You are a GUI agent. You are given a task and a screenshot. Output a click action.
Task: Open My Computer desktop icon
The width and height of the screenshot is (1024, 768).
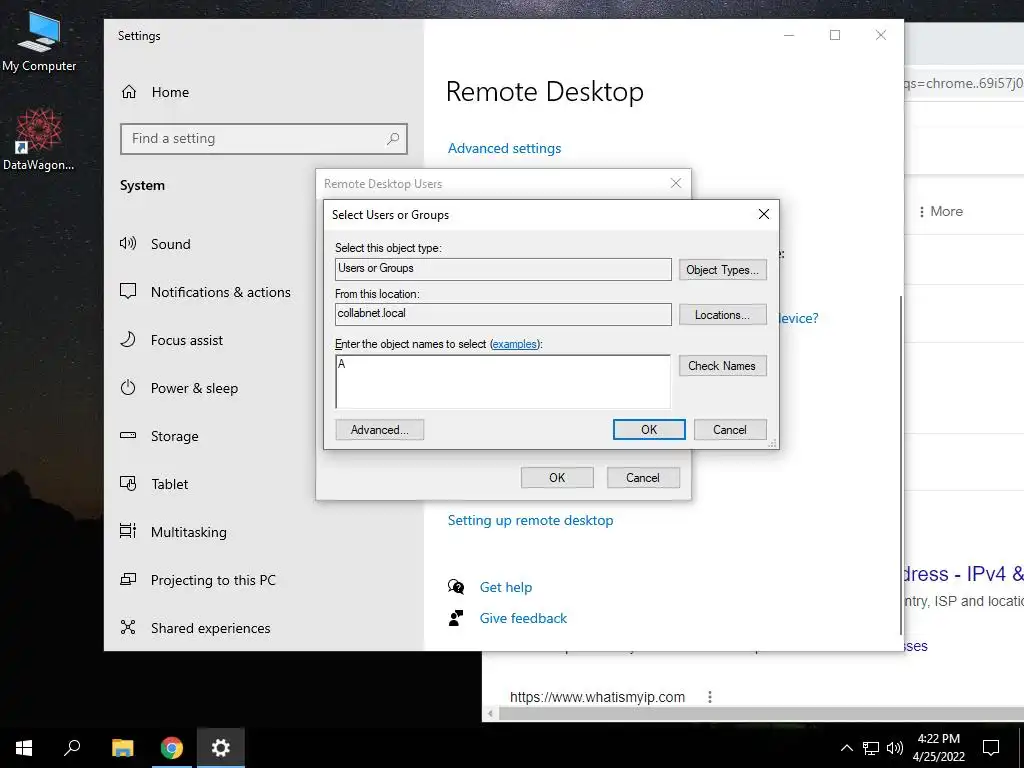(39, 42)
